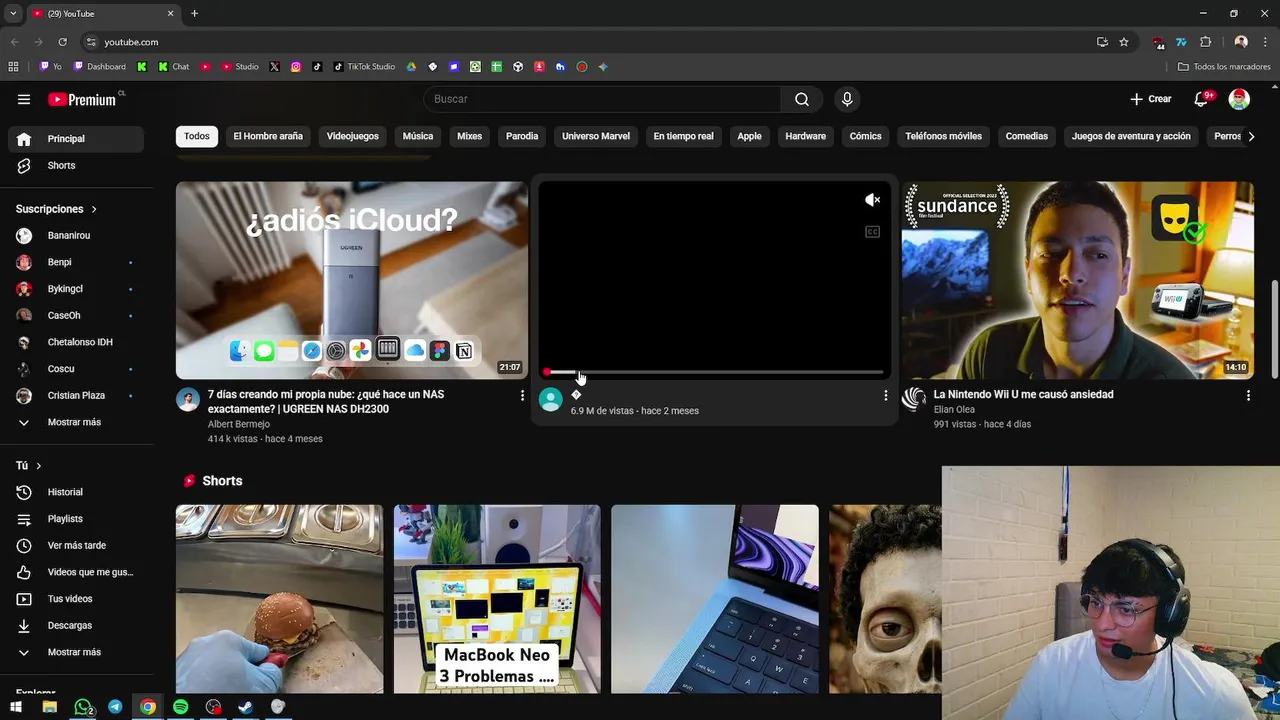Open WhatsApp from the taskbar

[x=83, y=707]
